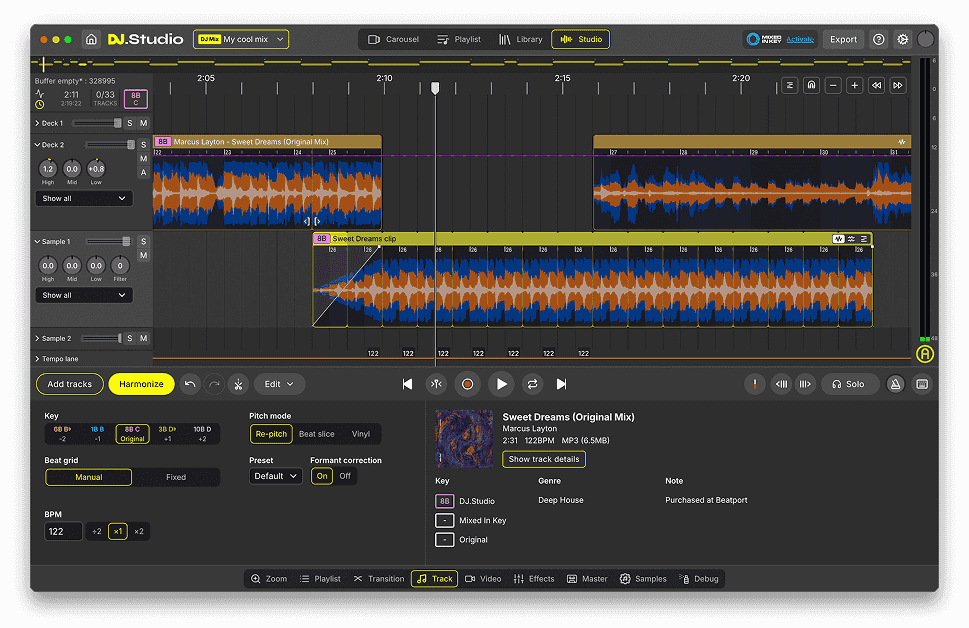The image size is (969, 628).
Task: Click the timeline fit view icon
Action: pos(790,85)
